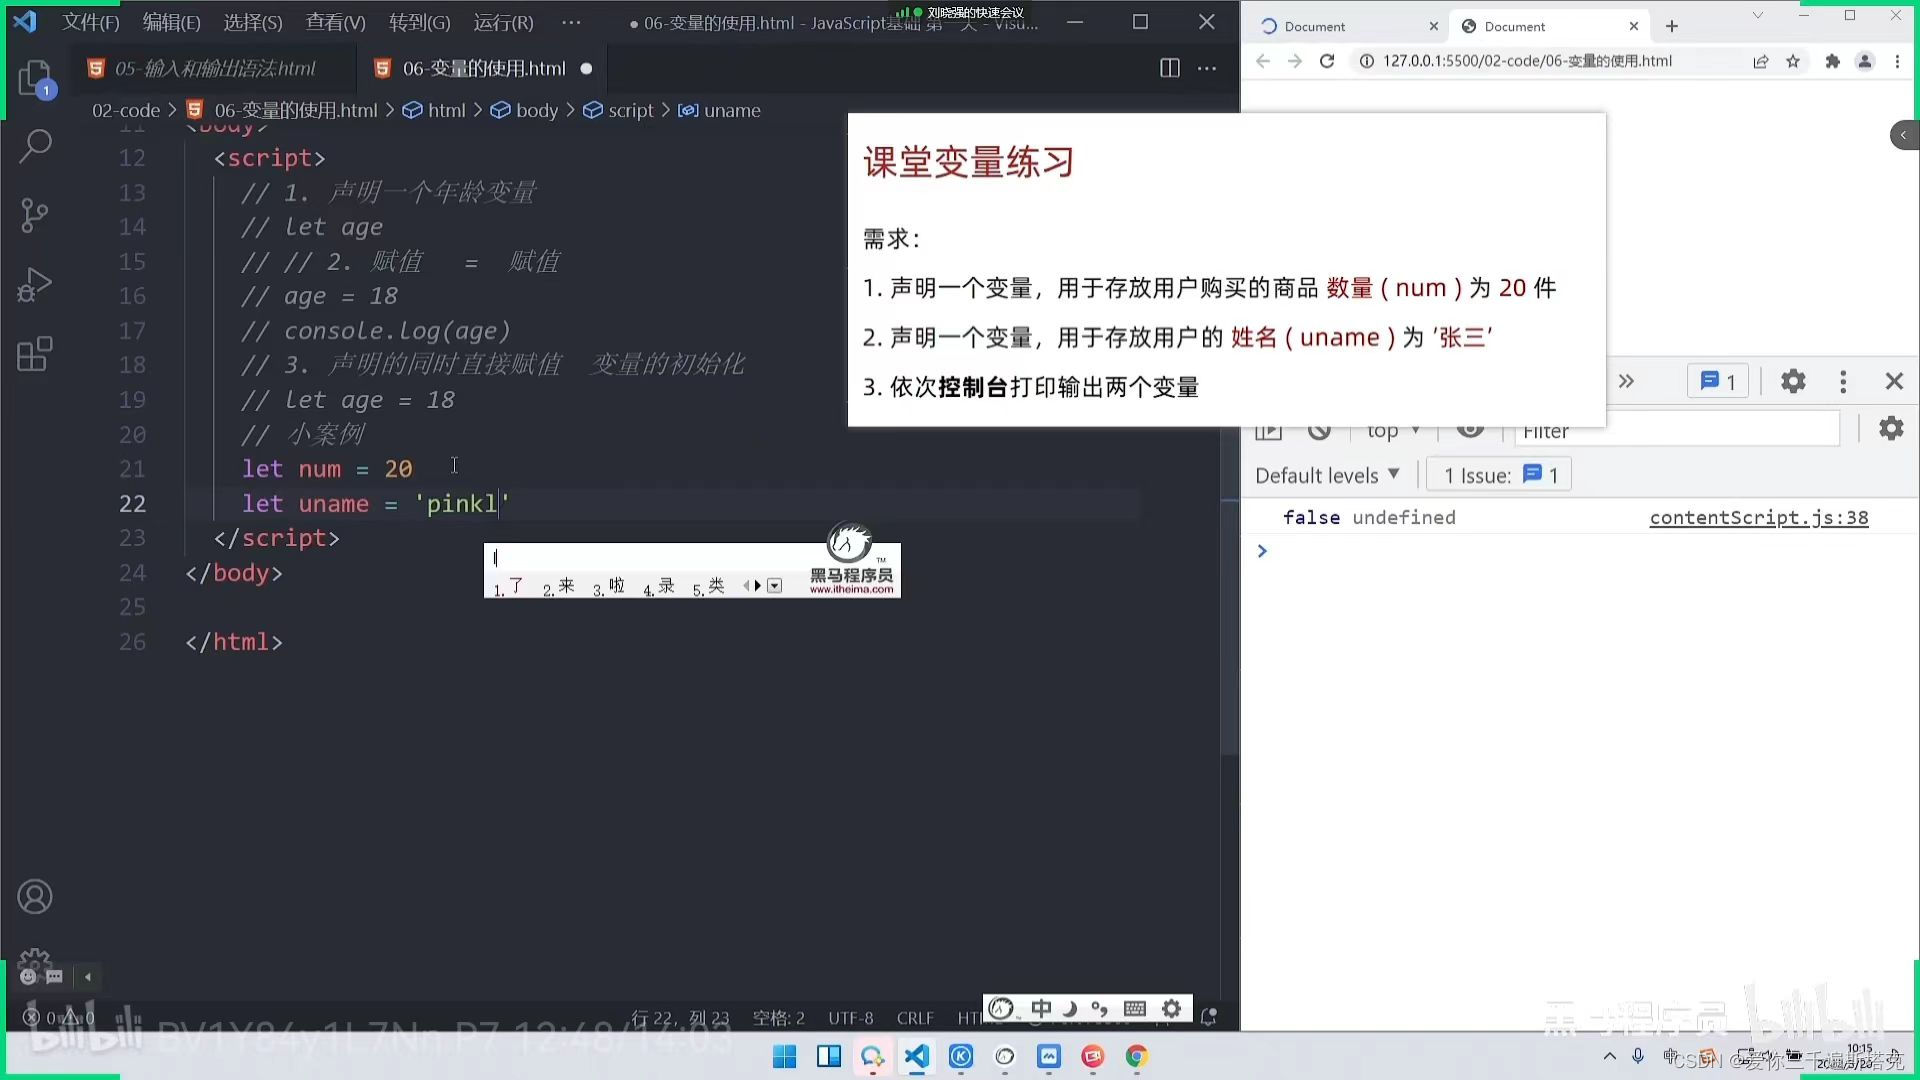Toggle the IME Chinese/English mode button
Screen dimensions: 1920x1080
1041,1009
